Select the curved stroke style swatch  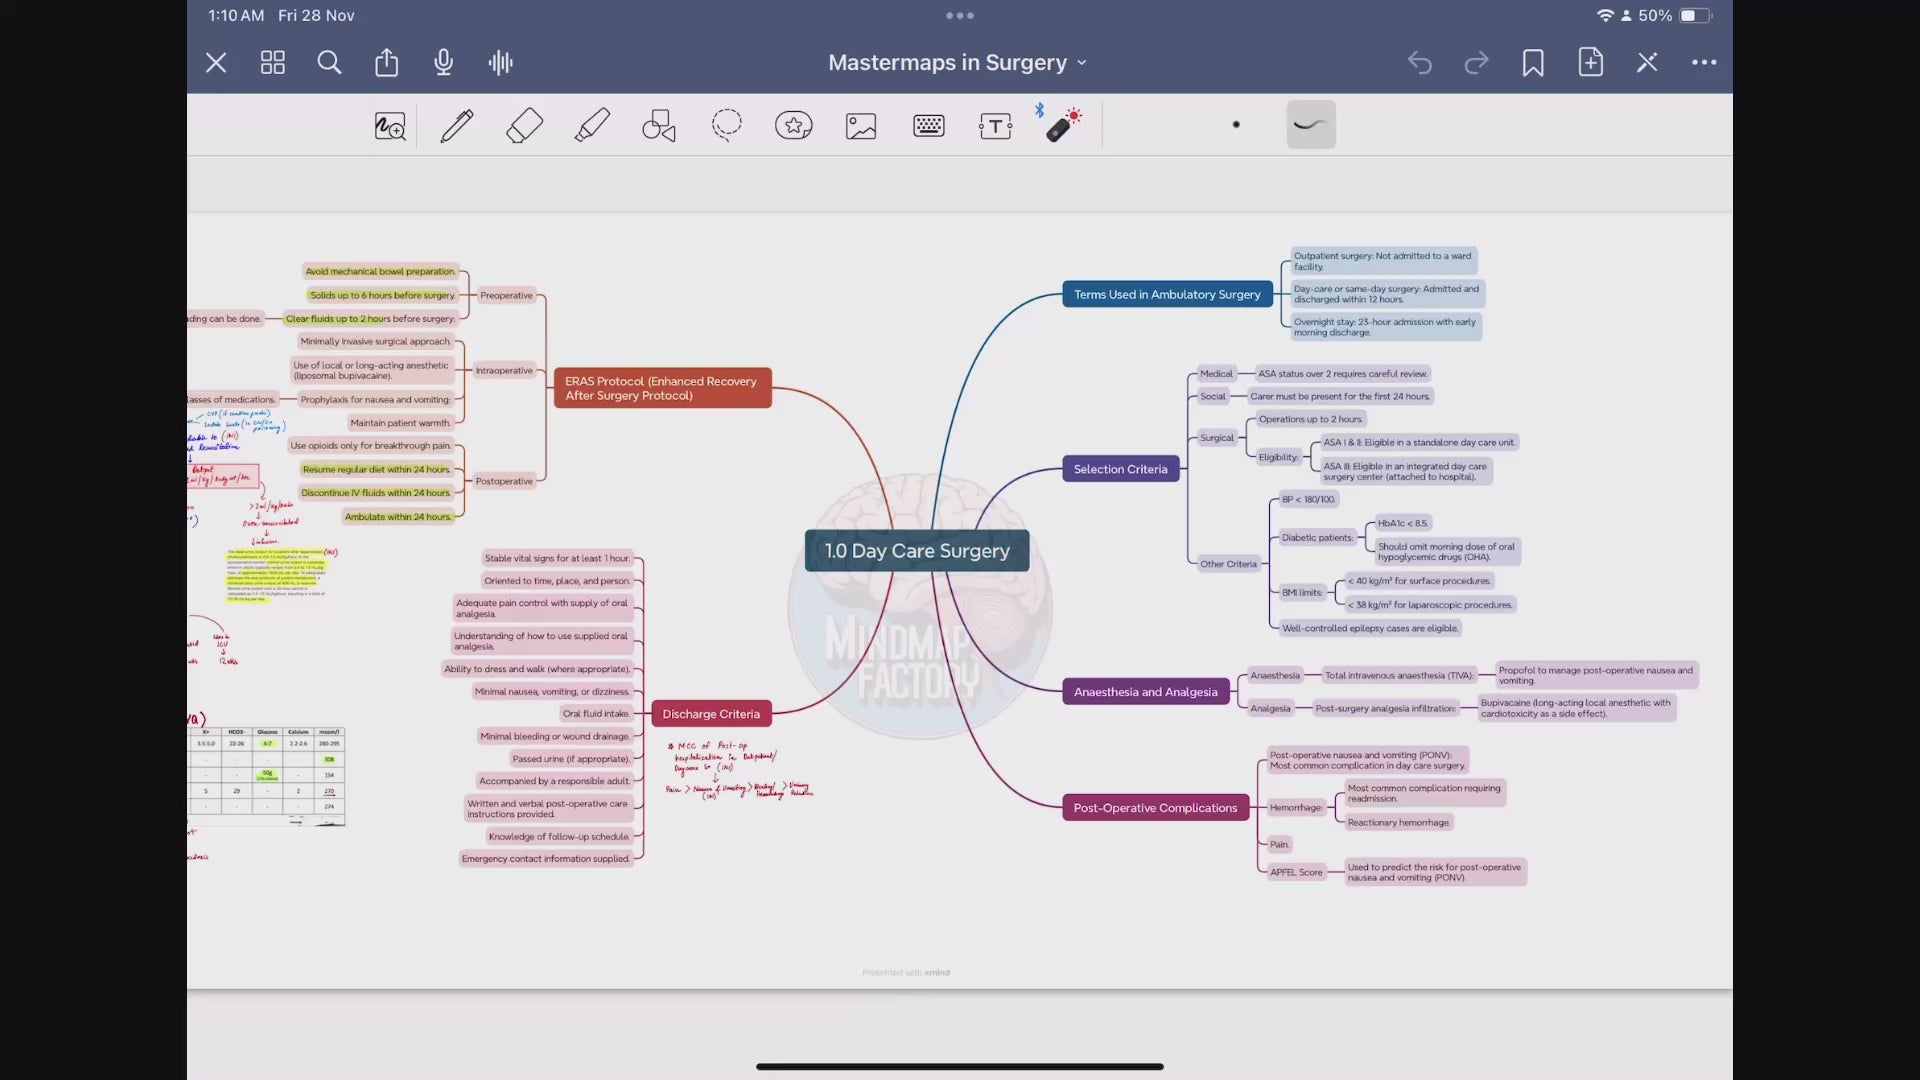click(1310, 125)
